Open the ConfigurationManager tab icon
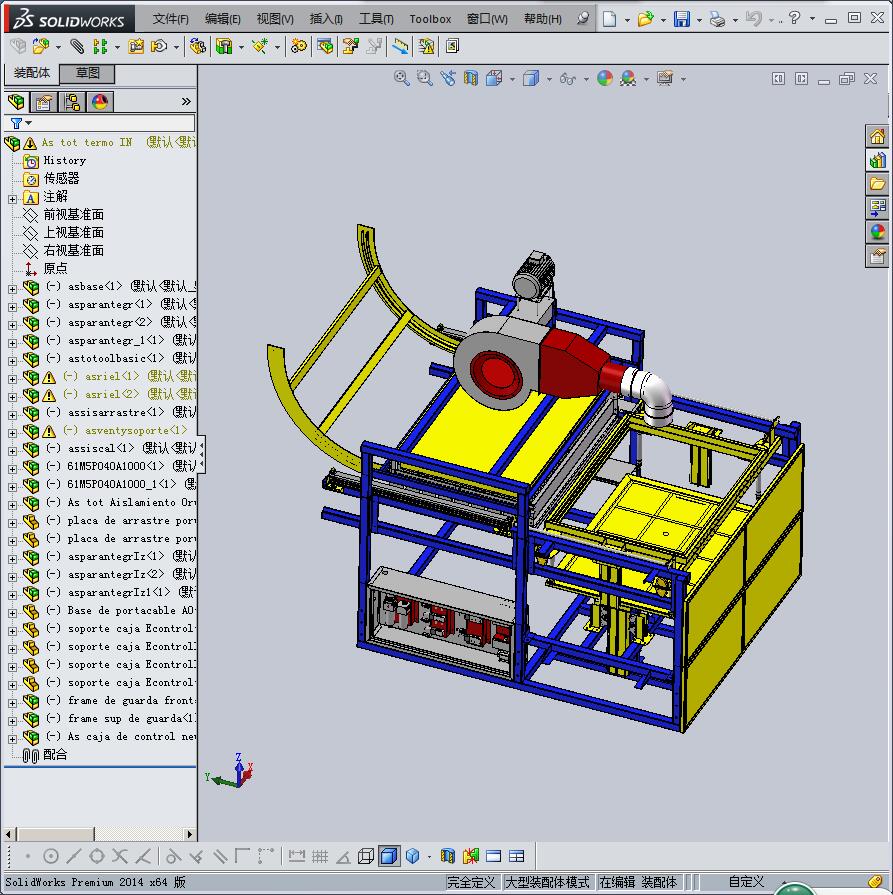 [72, 102]
